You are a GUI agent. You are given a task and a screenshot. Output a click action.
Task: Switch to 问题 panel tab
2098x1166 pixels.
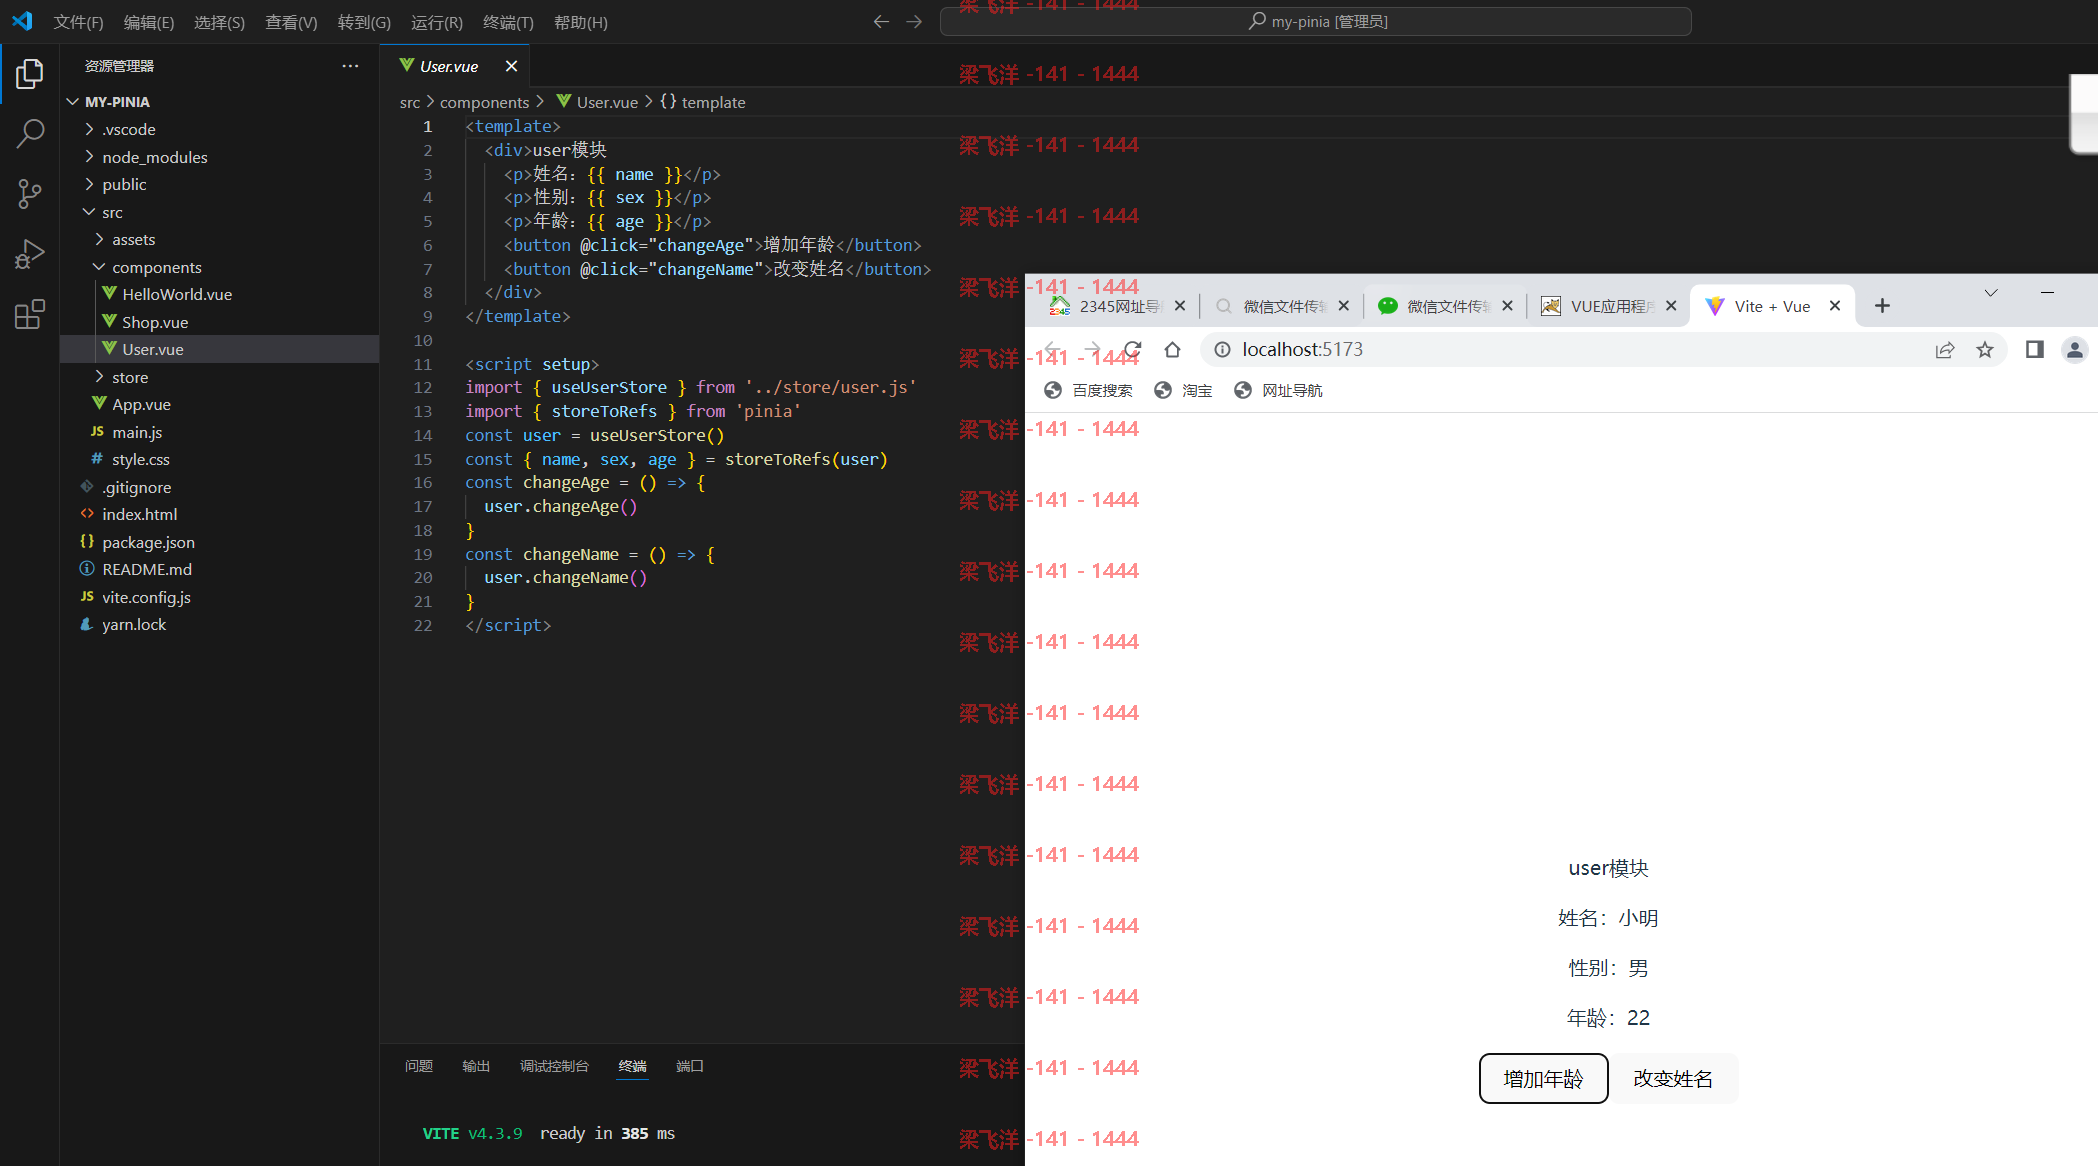click(419, 1066)
